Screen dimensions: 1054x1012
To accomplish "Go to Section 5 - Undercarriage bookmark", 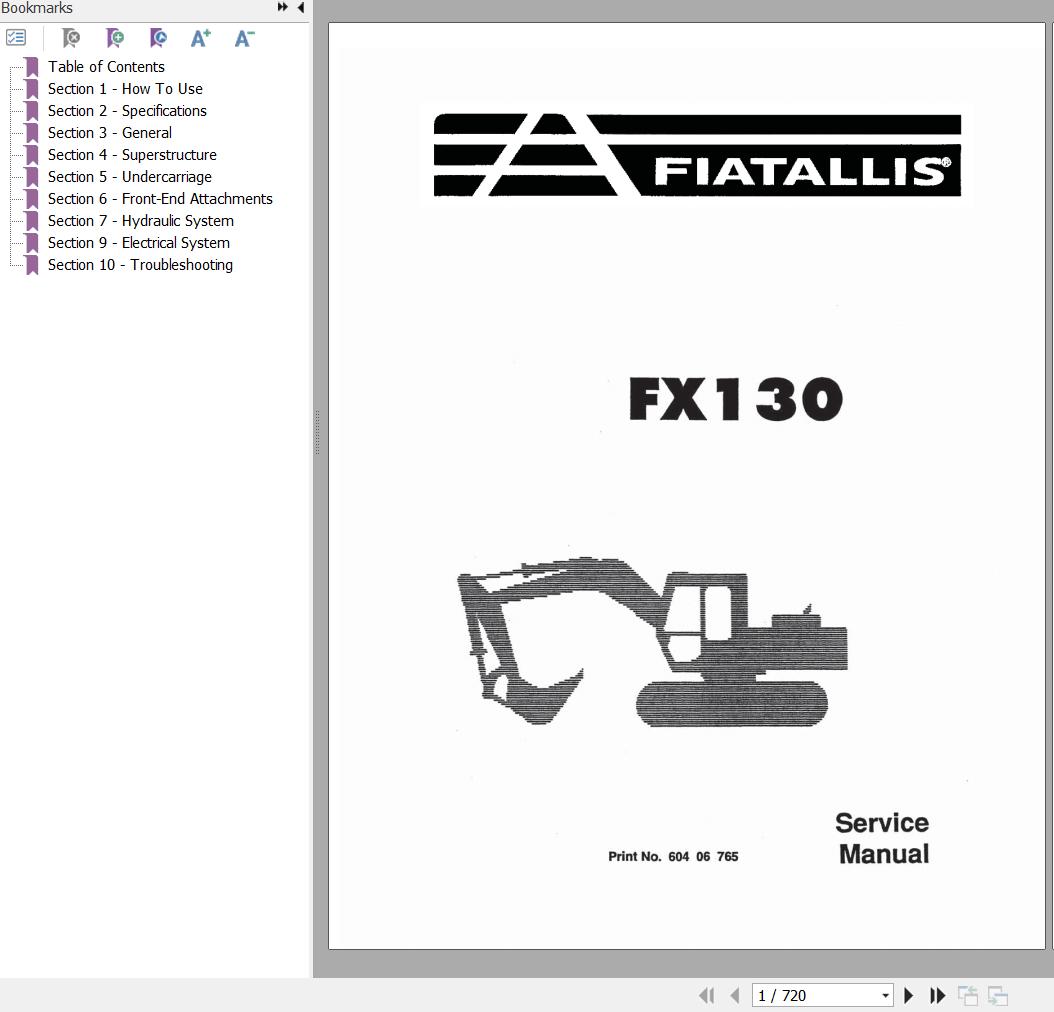I will tap(129, 176).
